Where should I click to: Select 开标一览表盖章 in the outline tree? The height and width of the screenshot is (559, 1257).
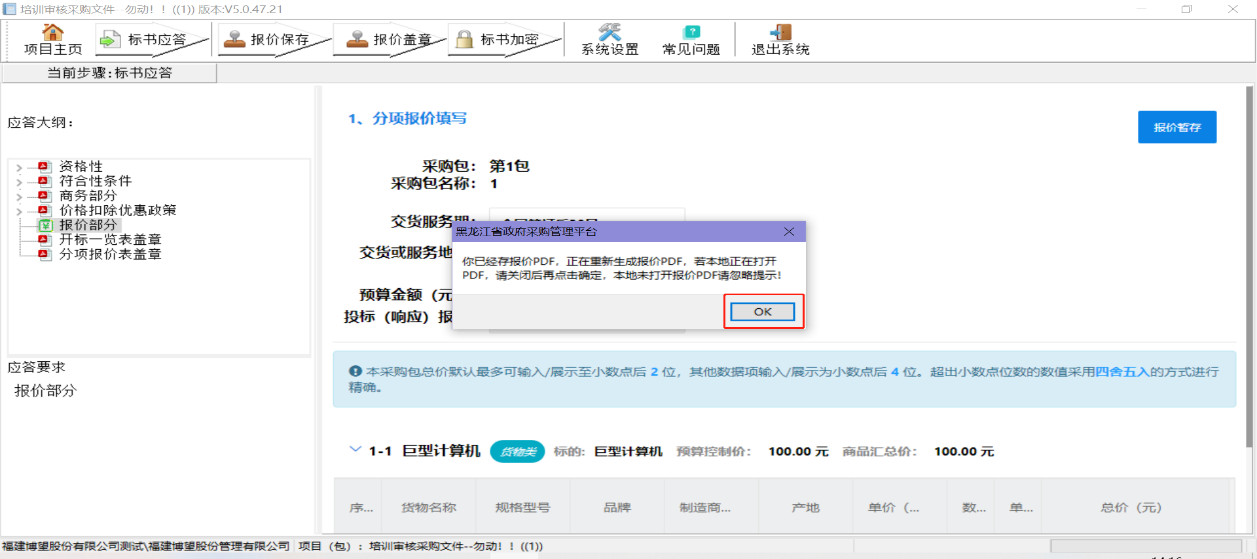click(110, 240)
